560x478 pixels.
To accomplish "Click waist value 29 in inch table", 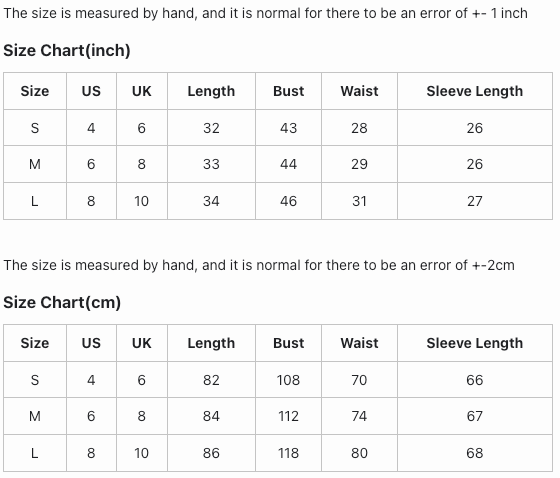I will point(359,164).
